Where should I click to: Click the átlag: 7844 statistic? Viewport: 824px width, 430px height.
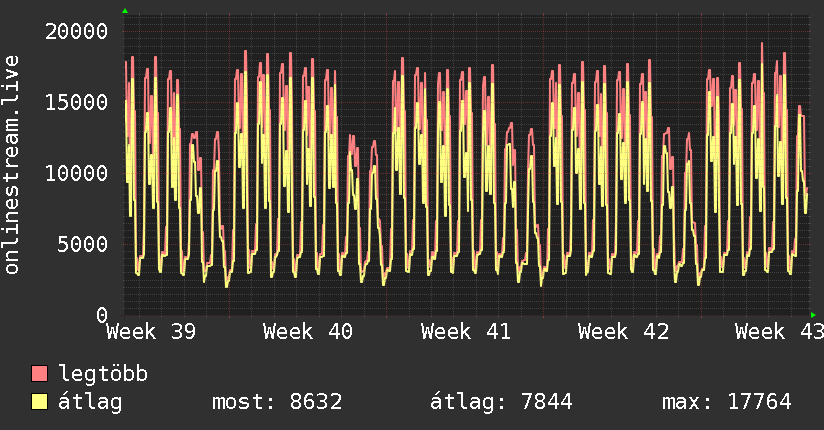(501, 402)
